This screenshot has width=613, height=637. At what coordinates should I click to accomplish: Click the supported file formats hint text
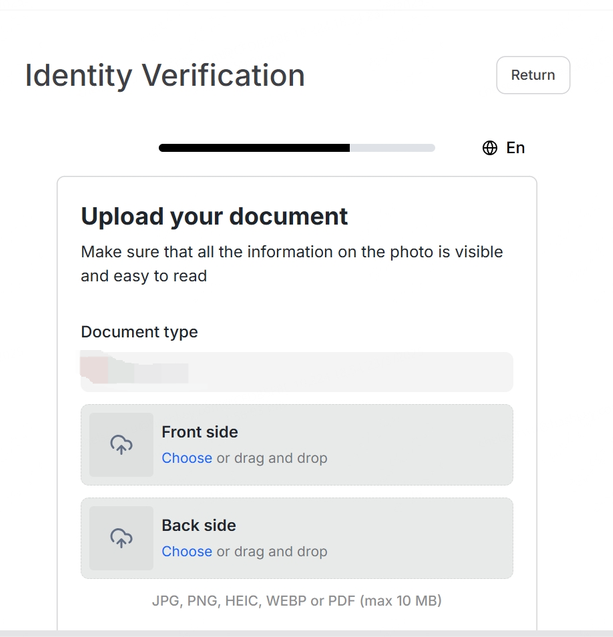[296, 601]
